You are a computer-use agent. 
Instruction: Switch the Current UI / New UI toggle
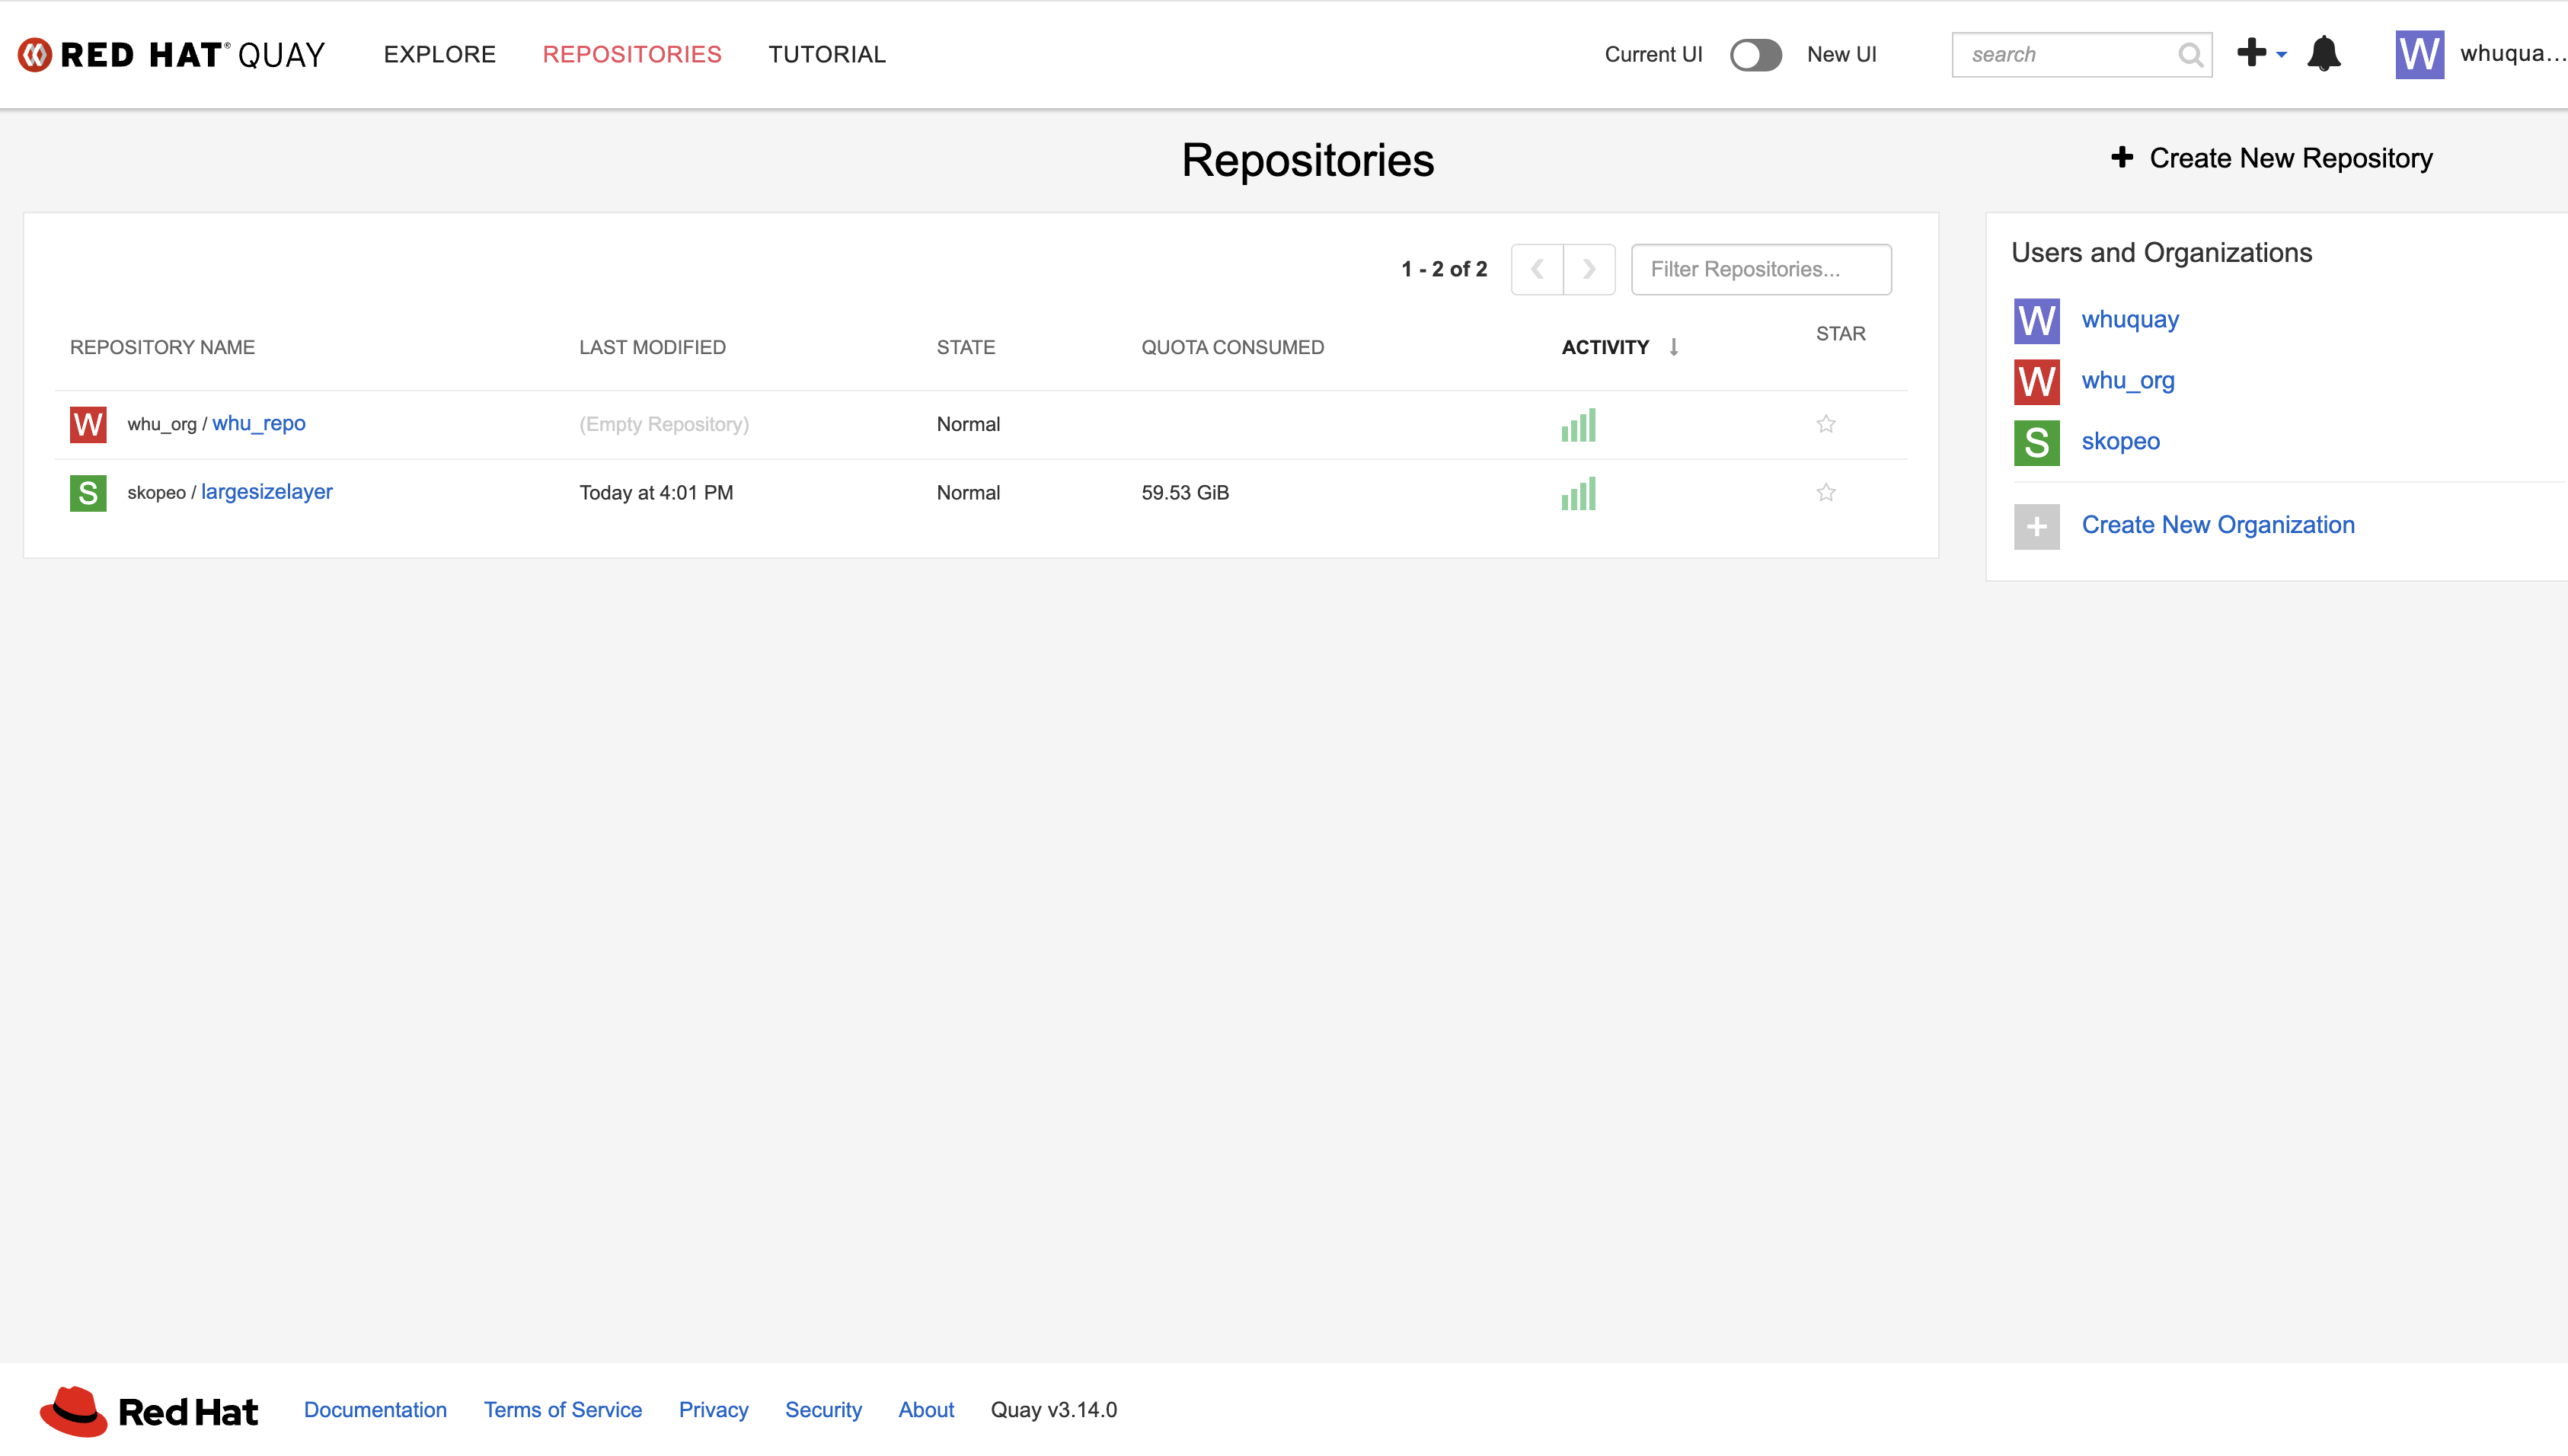tap(1755, 55)
